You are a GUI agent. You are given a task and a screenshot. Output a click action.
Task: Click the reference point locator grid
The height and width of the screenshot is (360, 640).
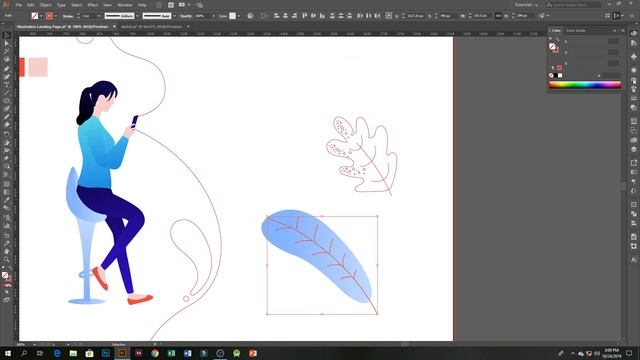coord(389,16)
